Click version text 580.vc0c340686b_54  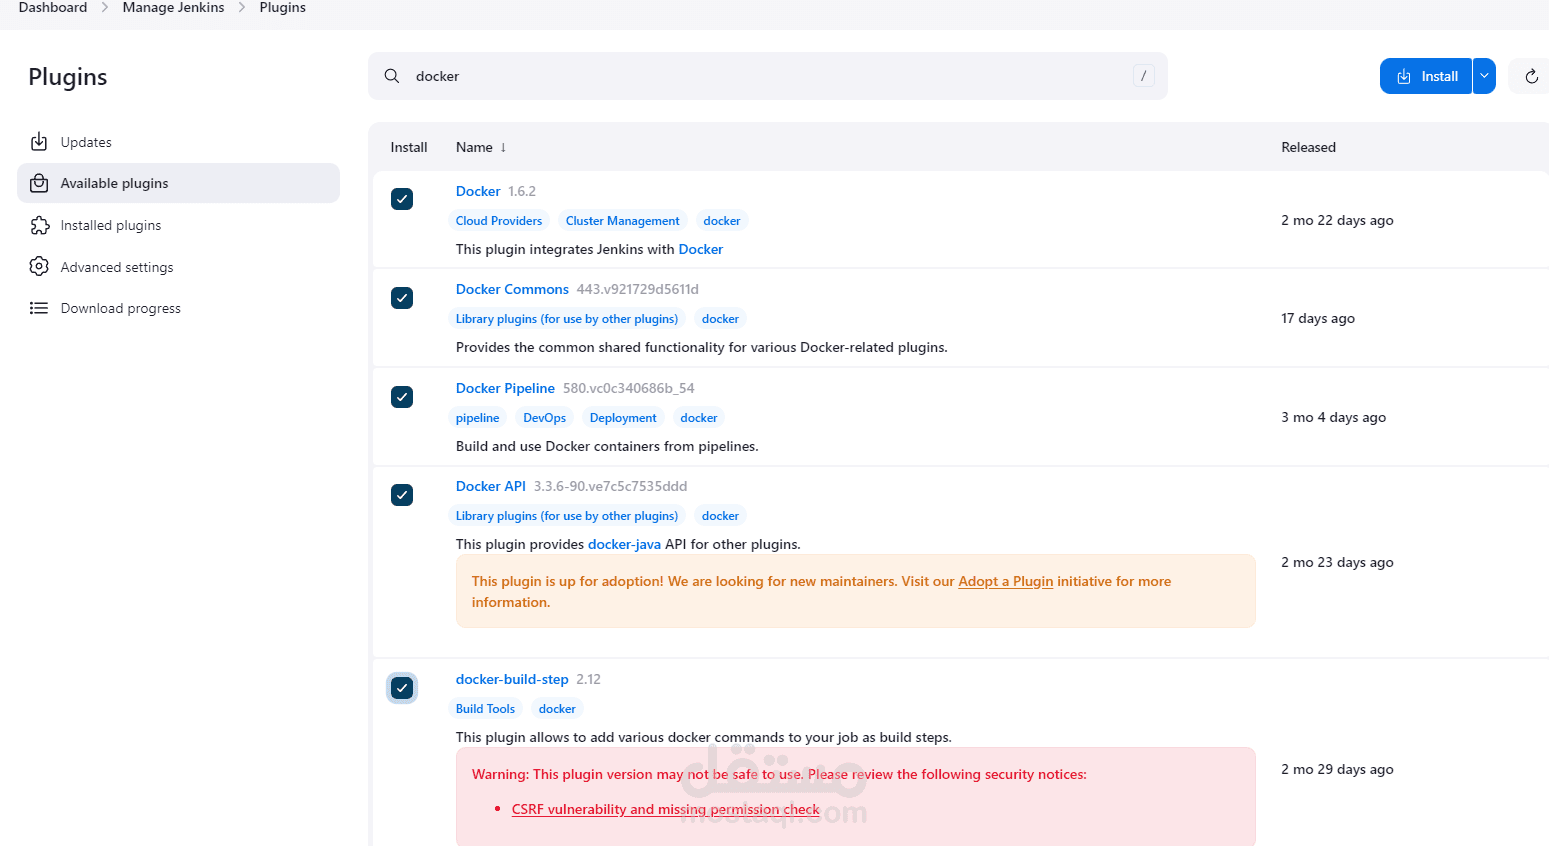click(x=628, y=388)
